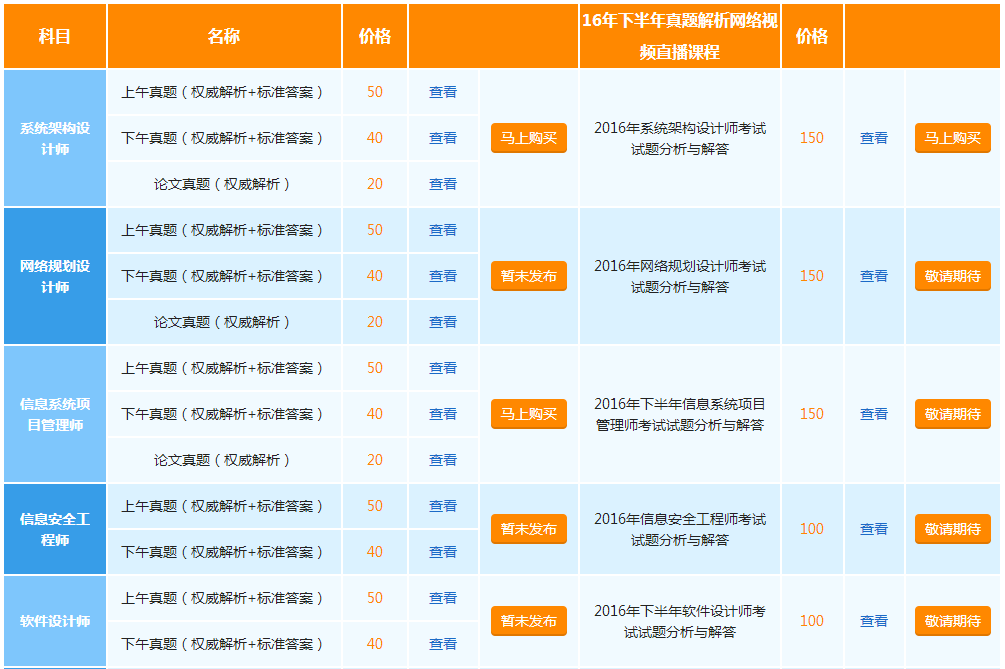
Task: Click 马上购买 button for 系统架构设计师 video course
Action: (952, 138)
